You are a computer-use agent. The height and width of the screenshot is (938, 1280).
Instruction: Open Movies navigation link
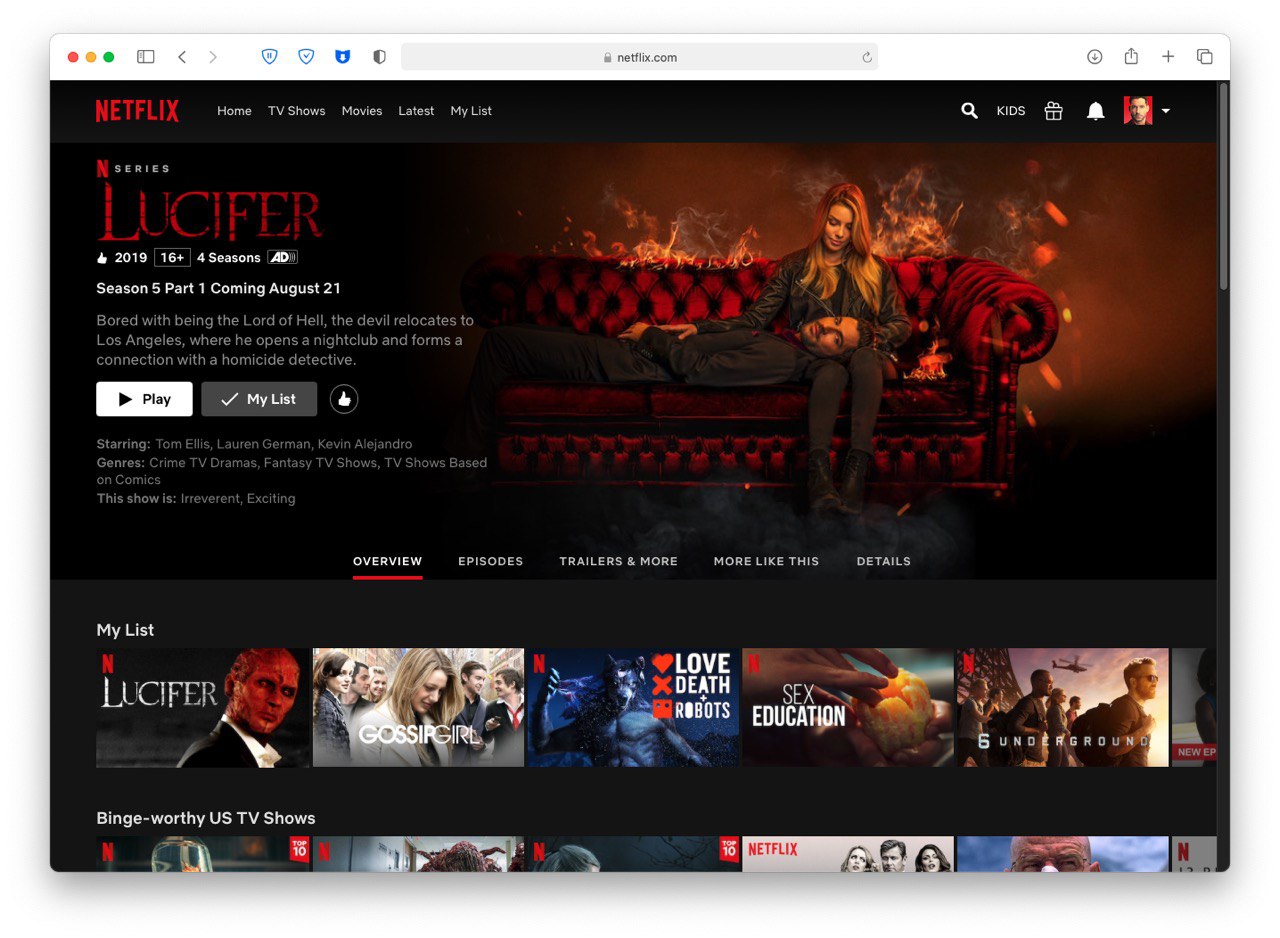coord(362,111)
